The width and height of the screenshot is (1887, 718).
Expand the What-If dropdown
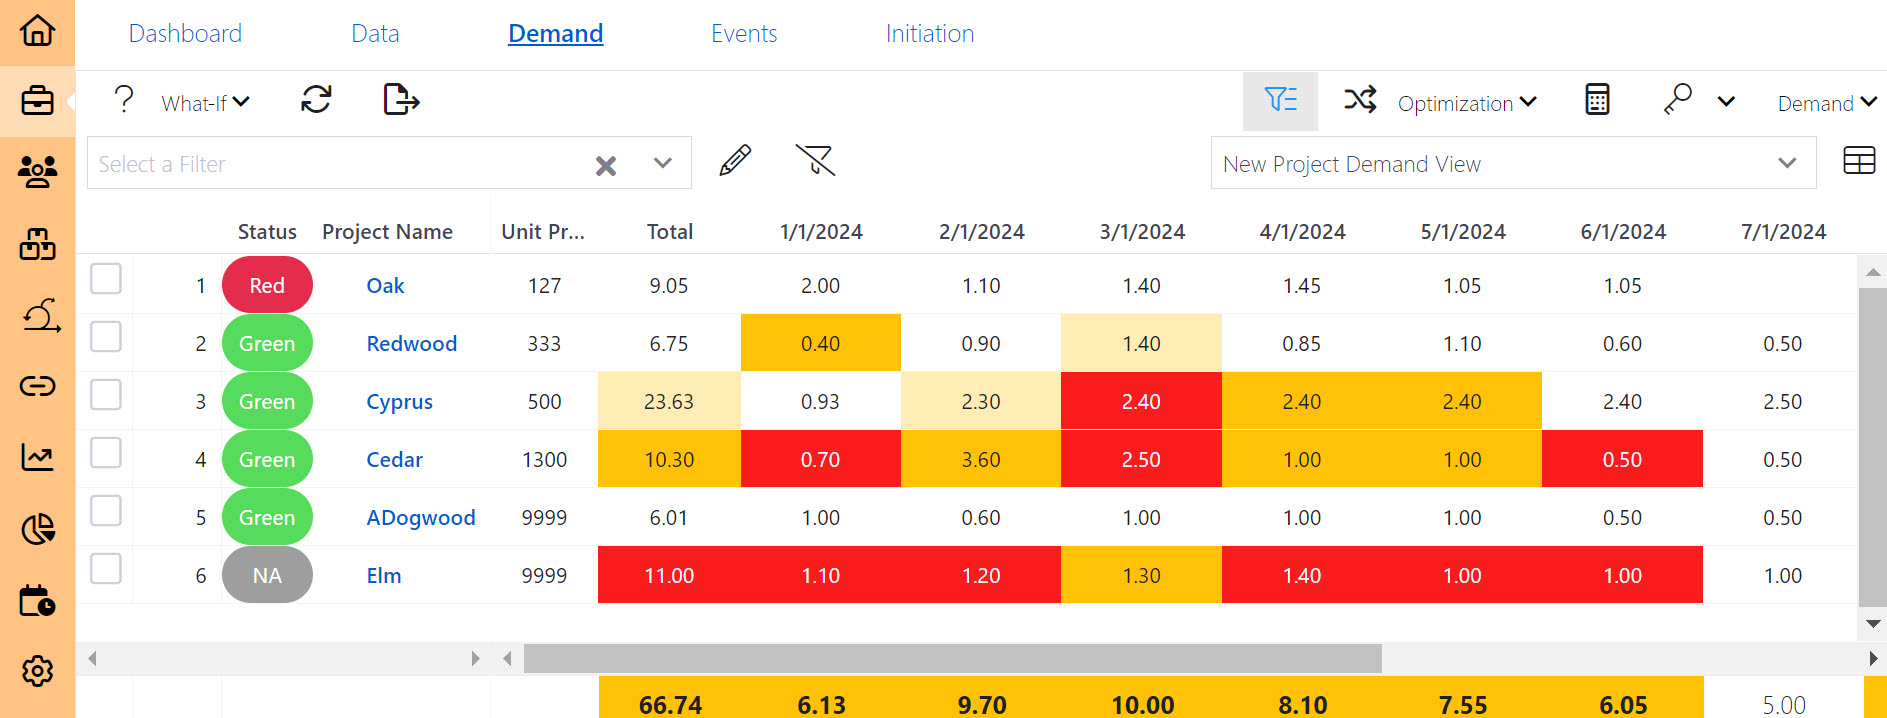pyautogui.click(x=205, y=103)
